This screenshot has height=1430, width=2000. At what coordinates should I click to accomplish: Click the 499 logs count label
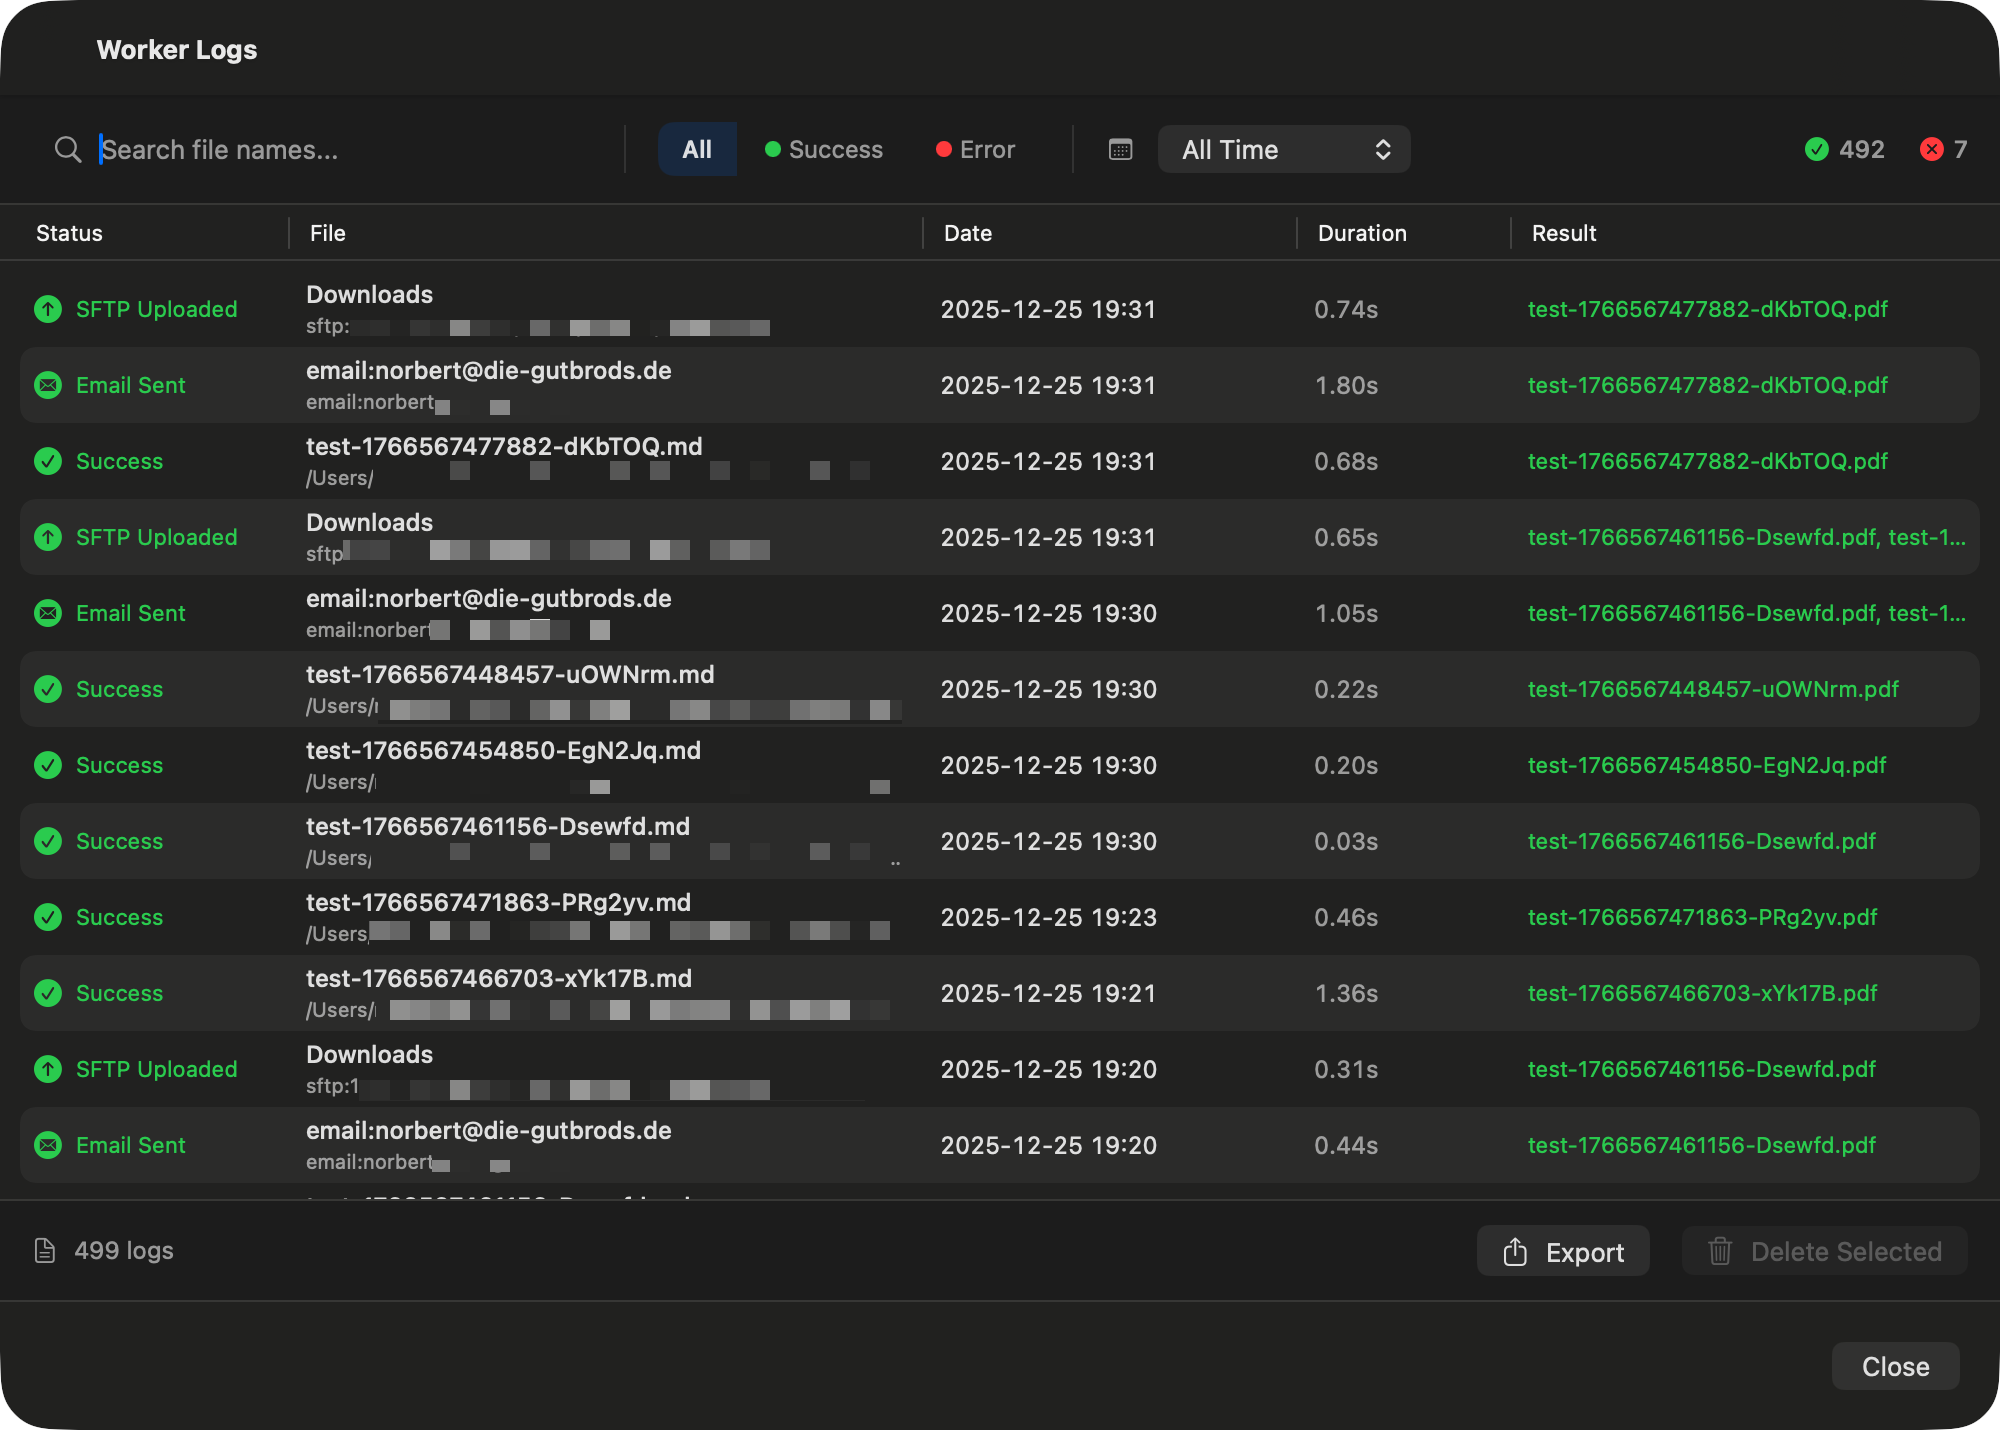pos(124,1251)
